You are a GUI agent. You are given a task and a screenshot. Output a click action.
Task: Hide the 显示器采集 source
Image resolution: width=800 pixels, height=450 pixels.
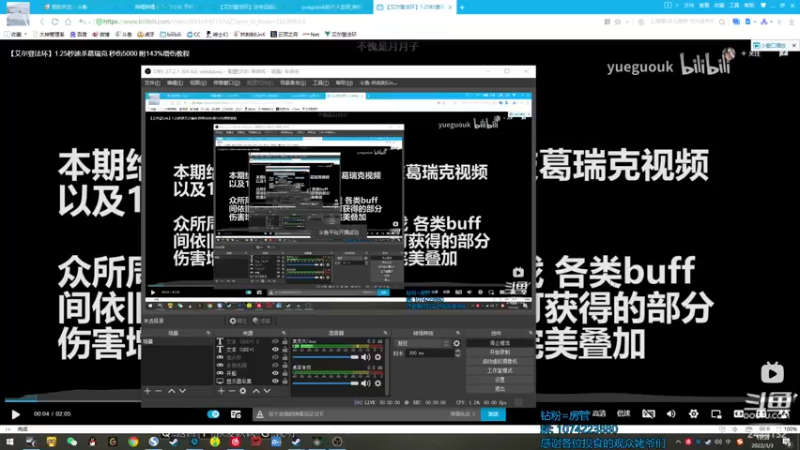coord(276,381)
